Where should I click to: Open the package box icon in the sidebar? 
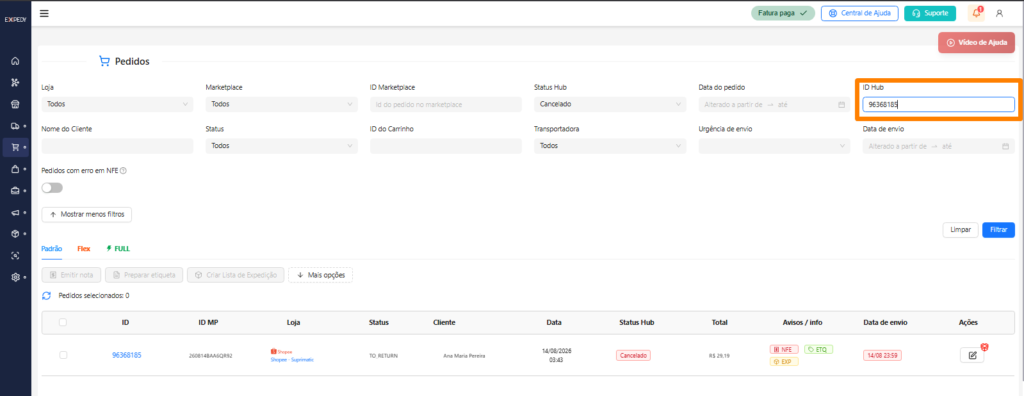16,233
